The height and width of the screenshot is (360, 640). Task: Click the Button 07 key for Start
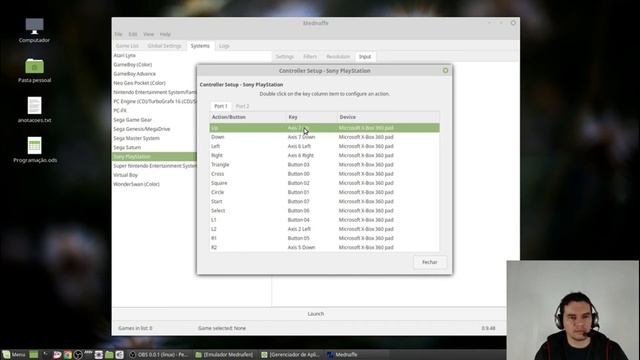coord(298,201)
